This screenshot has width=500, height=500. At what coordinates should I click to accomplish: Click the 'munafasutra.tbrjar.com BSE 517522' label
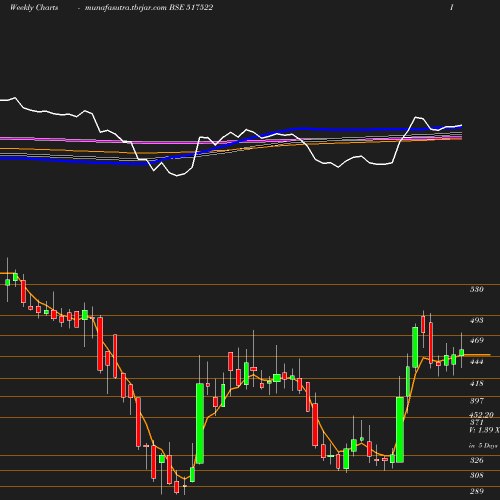pos(149,7)
